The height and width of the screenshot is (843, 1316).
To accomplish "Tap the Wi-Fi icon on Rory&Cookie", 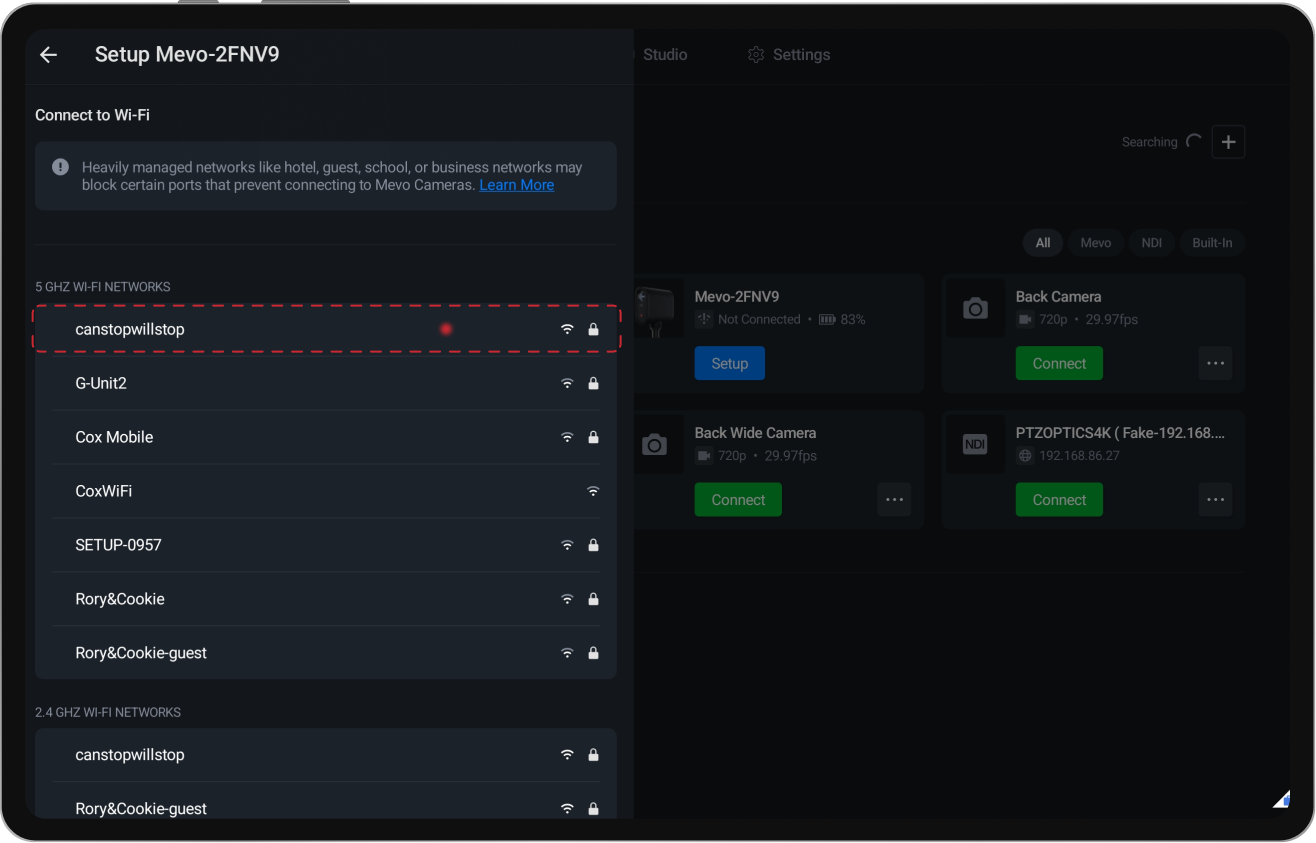I will (567, 599).
